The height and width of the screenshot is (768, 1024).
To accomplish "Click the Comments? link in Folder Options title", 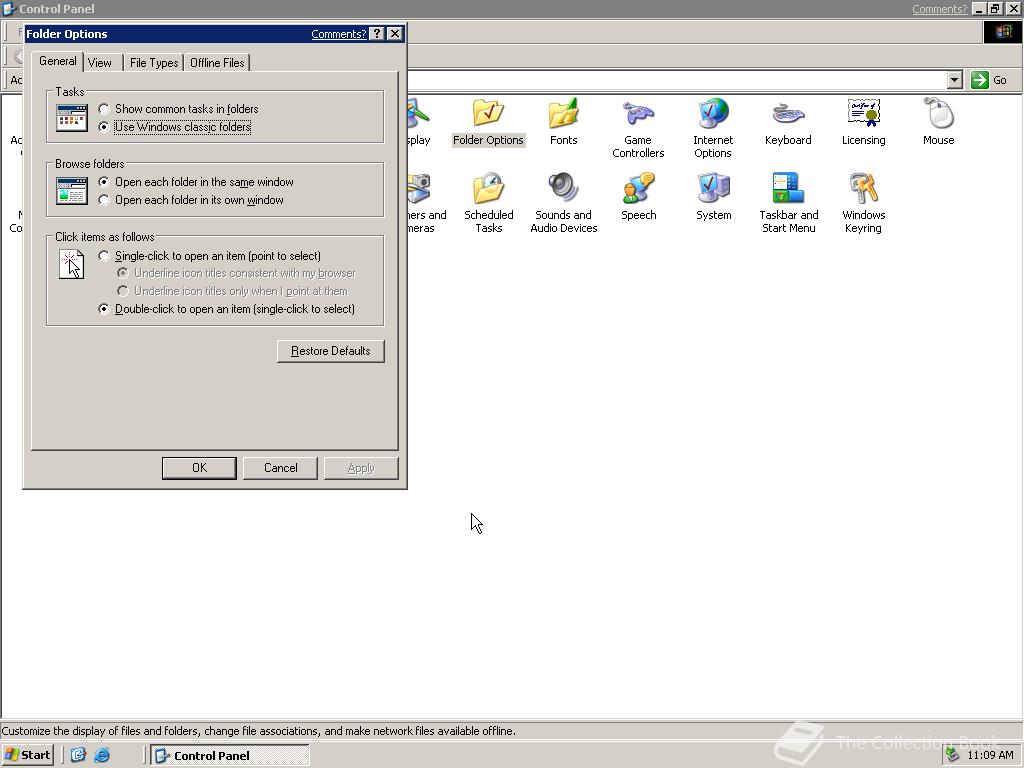I will click(338, 34).
